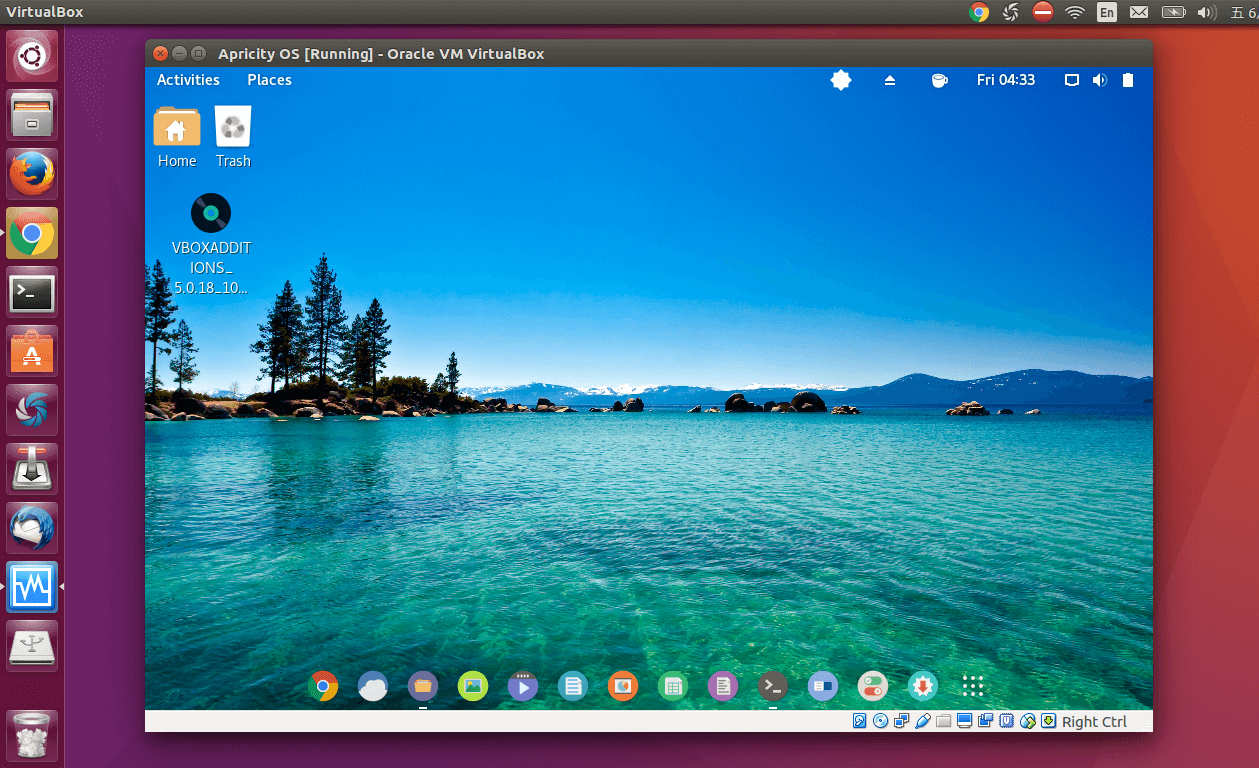Launch the file manager in the guest dock
1259x768 pixels.
423,686
